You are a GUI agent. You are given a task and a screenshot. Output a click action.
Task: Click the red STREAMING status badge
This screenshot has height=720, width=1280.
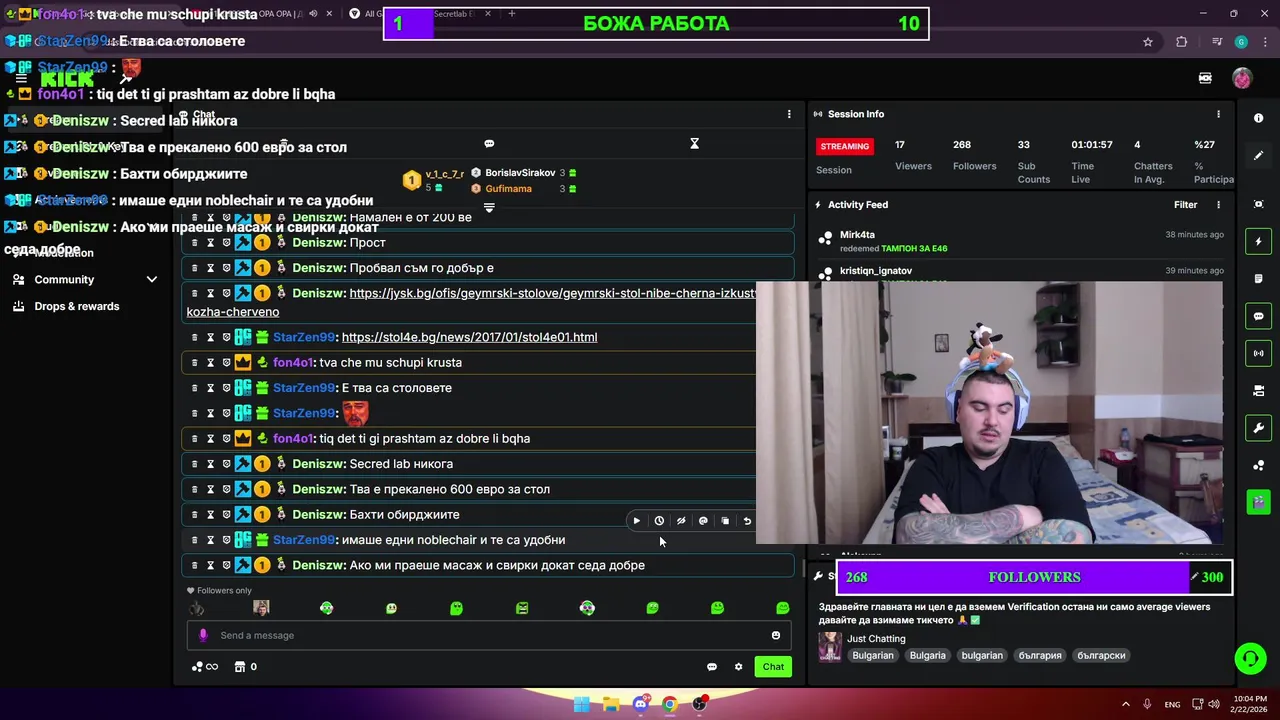(845, 146)
